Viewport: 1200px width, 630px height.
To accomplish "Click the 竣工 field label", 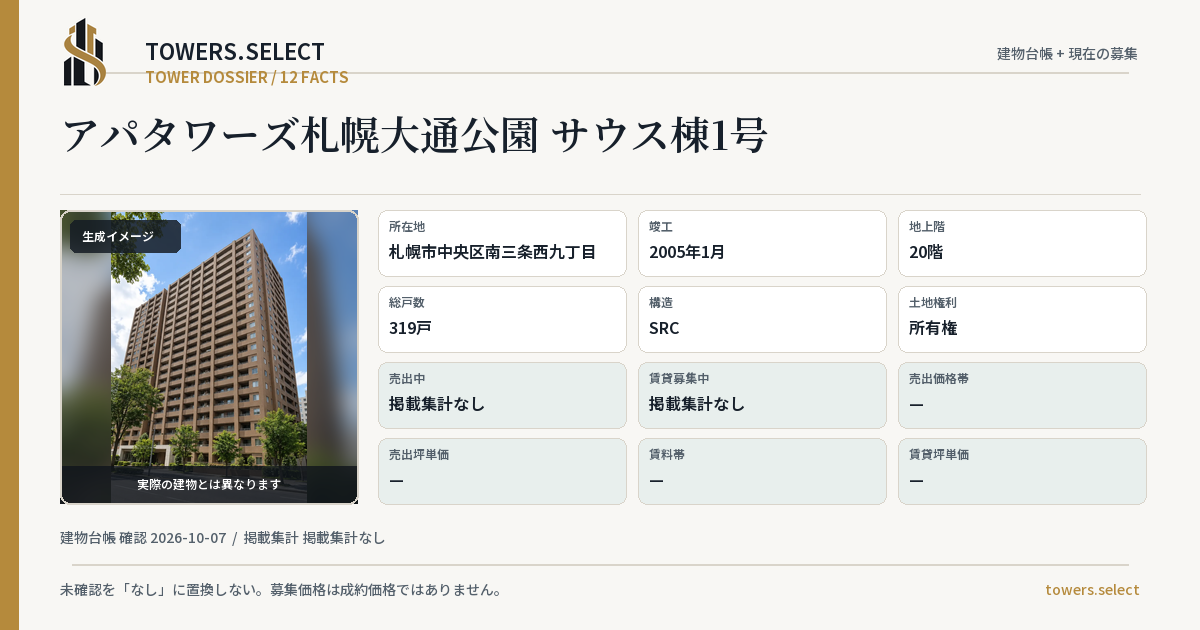I will pos(661,227).
